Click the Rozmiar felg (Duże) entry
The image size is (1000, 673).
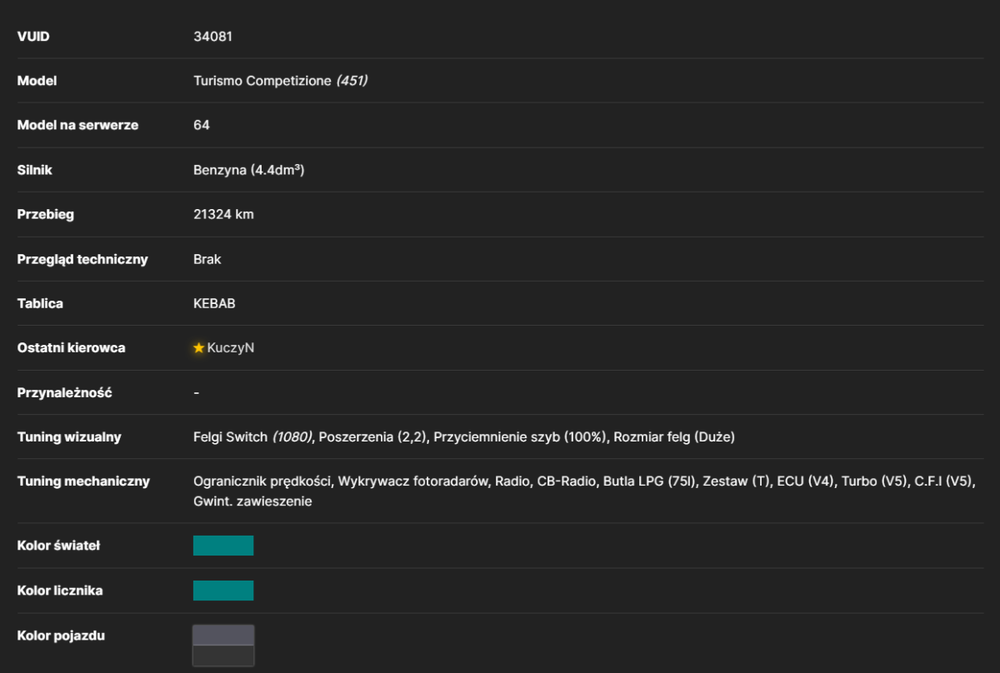pos(674,437)
